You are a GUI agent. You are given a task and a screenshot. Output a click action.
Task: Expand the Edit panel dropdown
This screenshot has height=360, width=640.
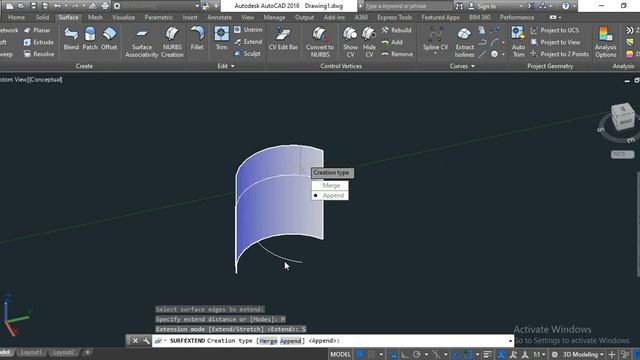[226, 66]
